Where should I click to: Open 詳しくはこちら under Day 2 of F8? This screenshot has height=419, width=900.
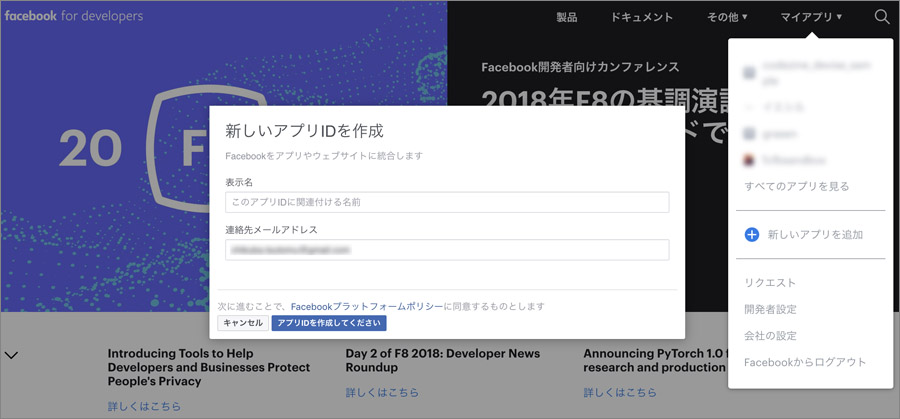[382, 393]
